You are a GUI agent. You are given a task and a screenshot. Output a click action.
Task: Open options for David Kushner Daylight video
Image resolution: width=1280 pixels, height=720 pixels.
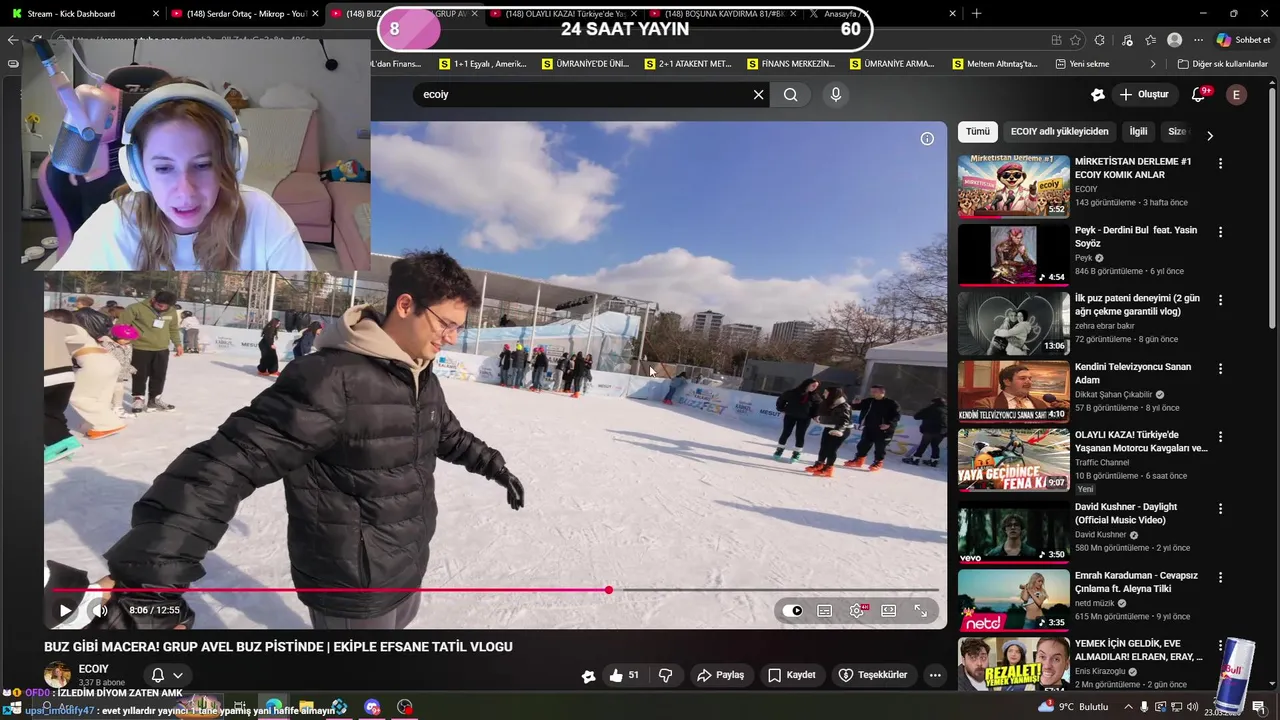point(1220,509)
